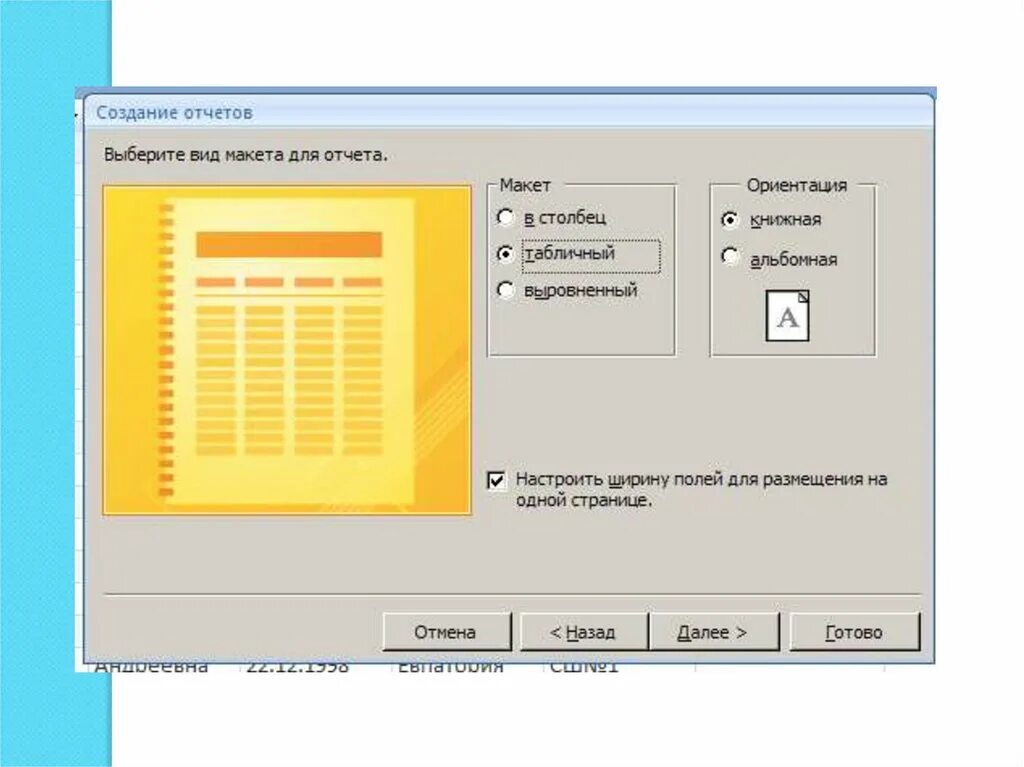Image resolution: width=1024 pixels, height=767 pixels.
Task: Select the "в столбец" layout option
Action: [x=505, y=217]
